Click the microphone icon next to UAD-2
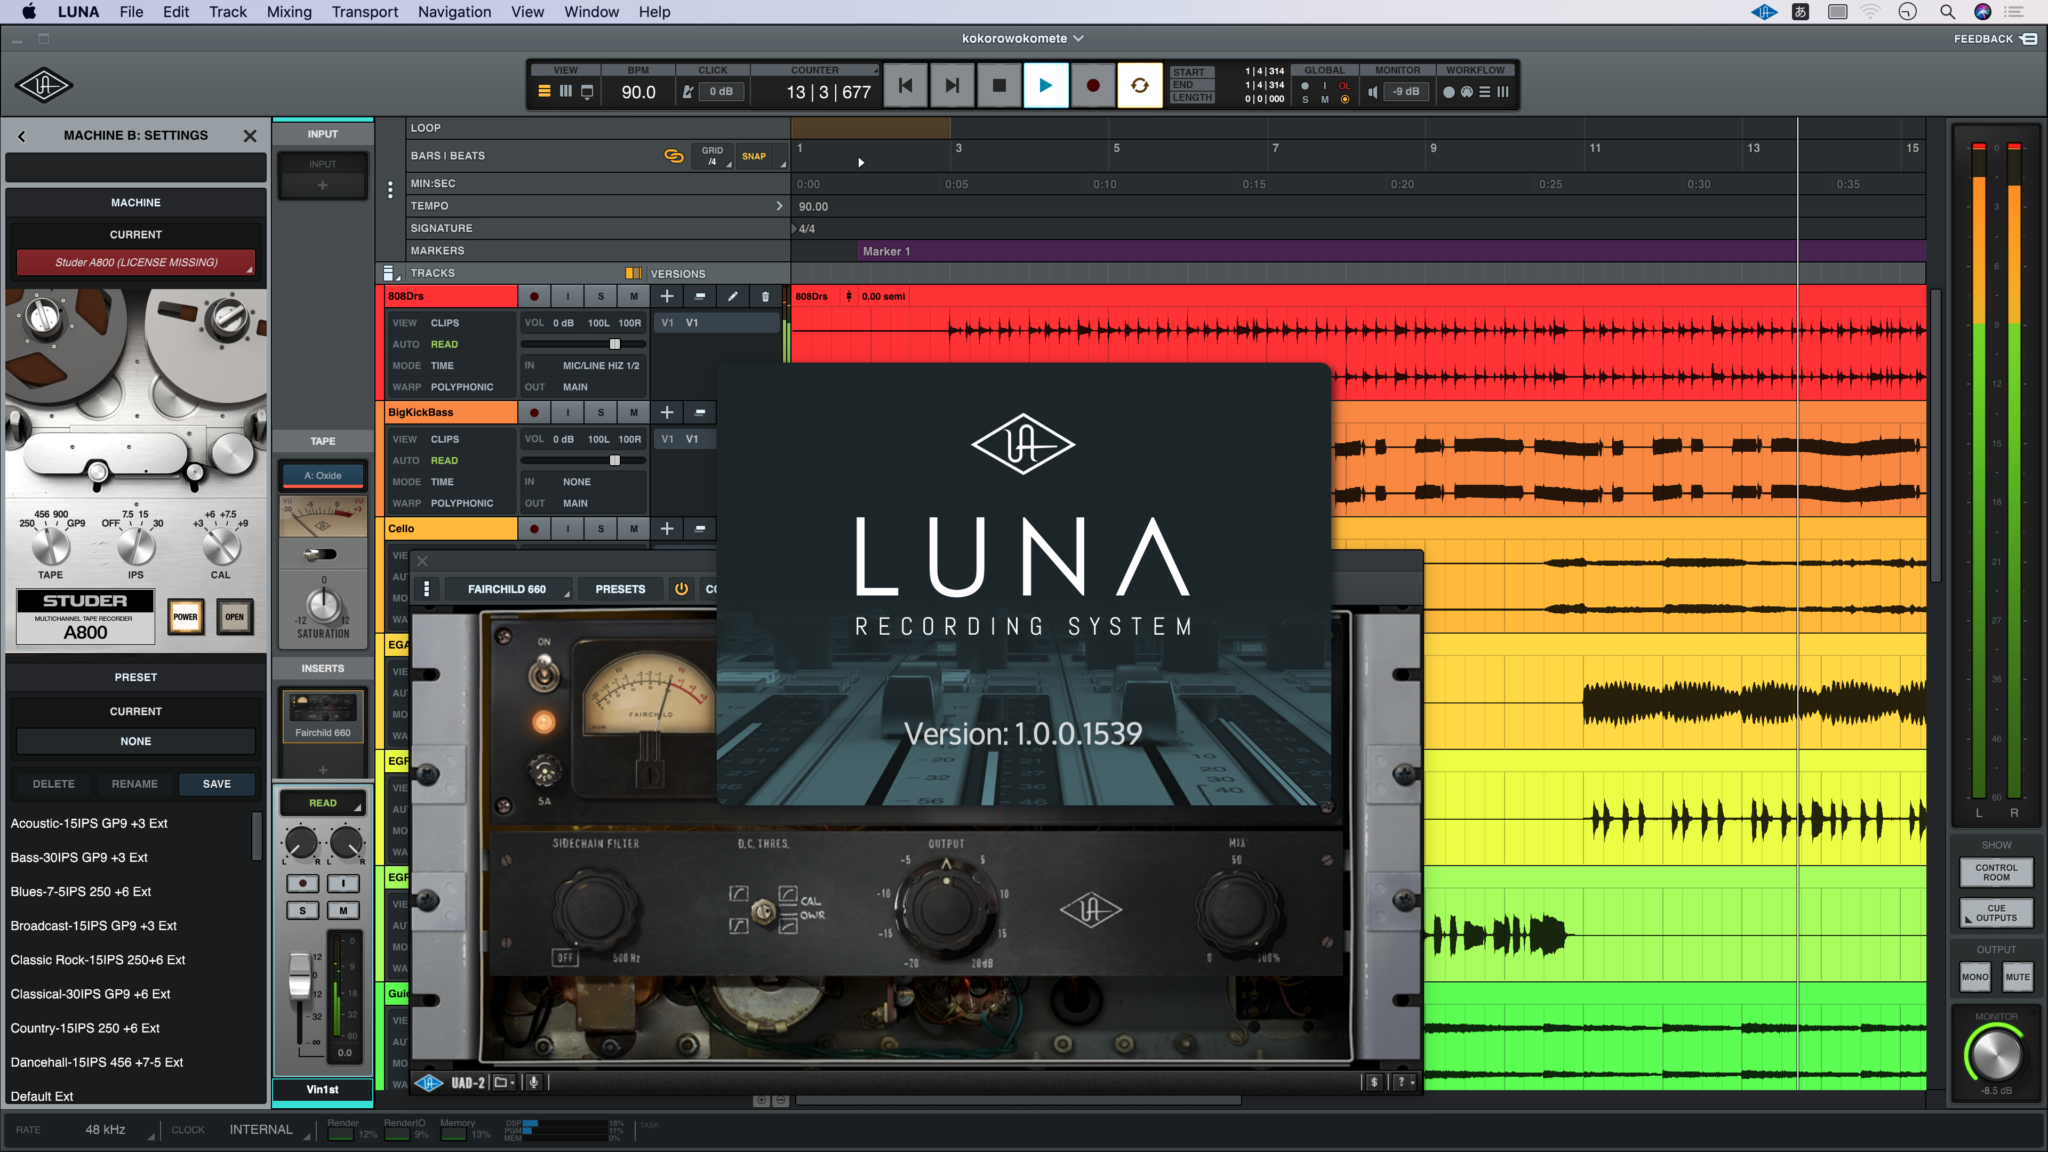Image resolution: width=2048 pixels, height=1152 pixels. point(533,1082)
